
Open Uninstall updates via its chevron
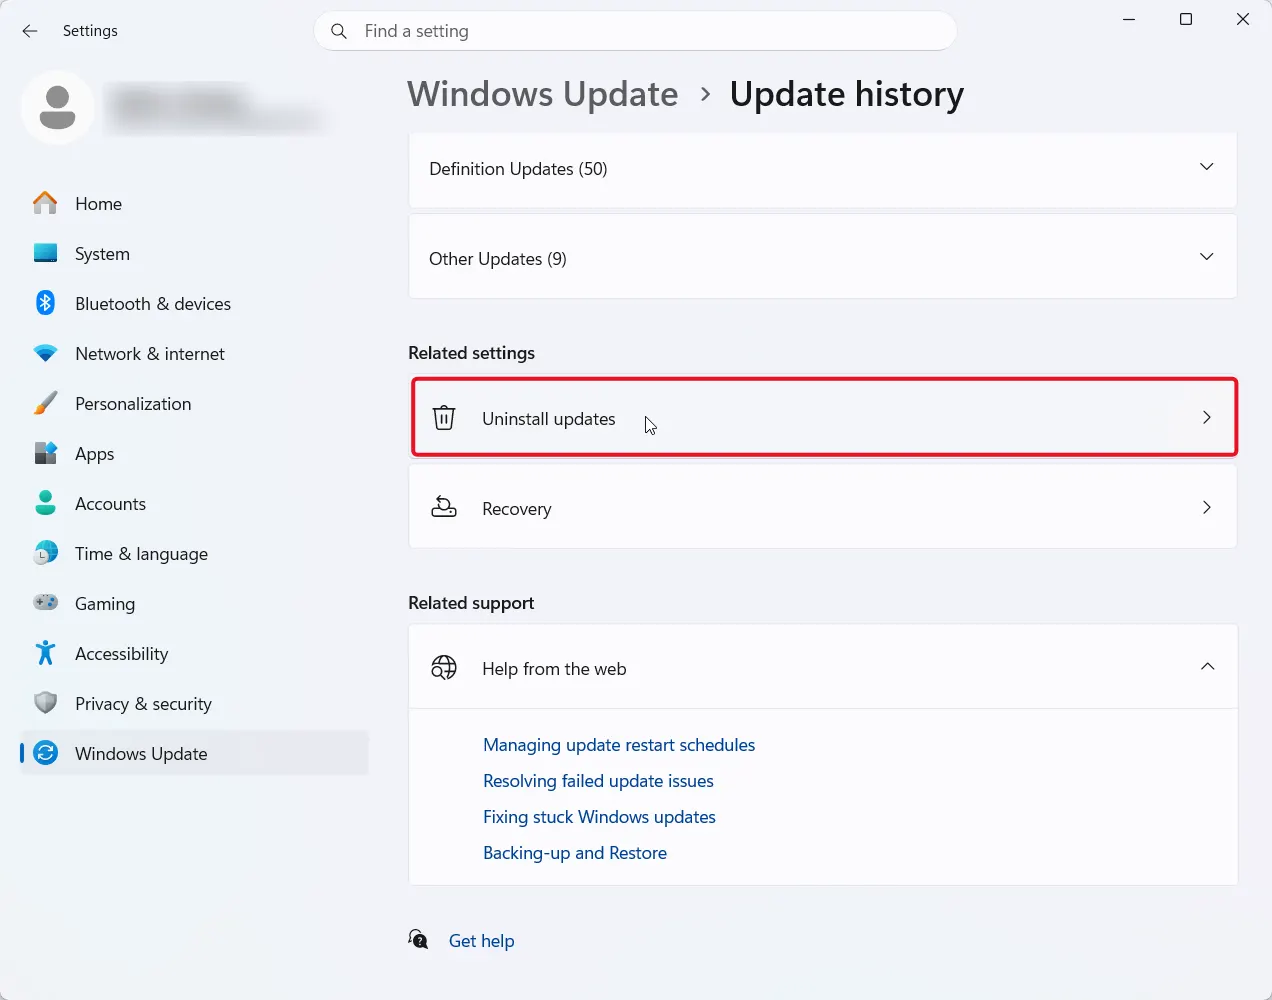1207,417
